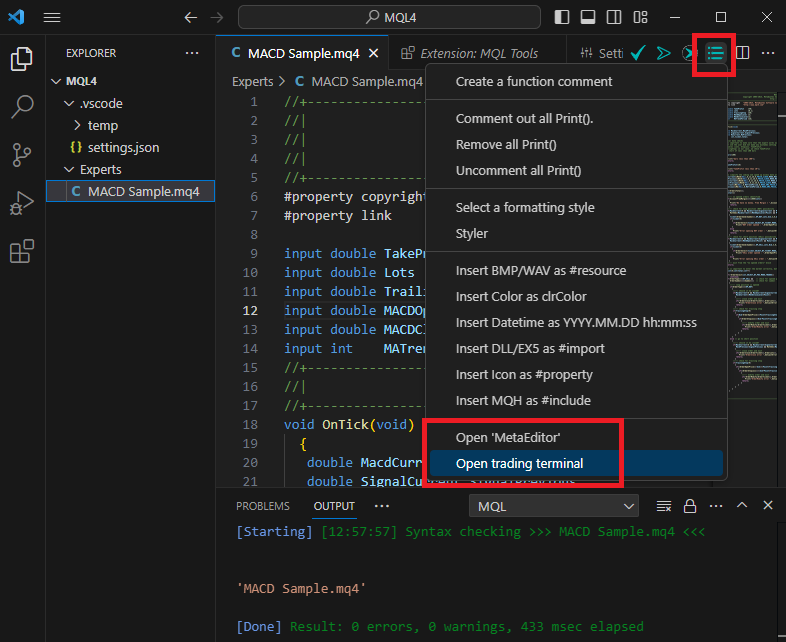Open the Source Control view
Image resolution: width=786 pixels, height=642 pixels.
coord(22,155)
